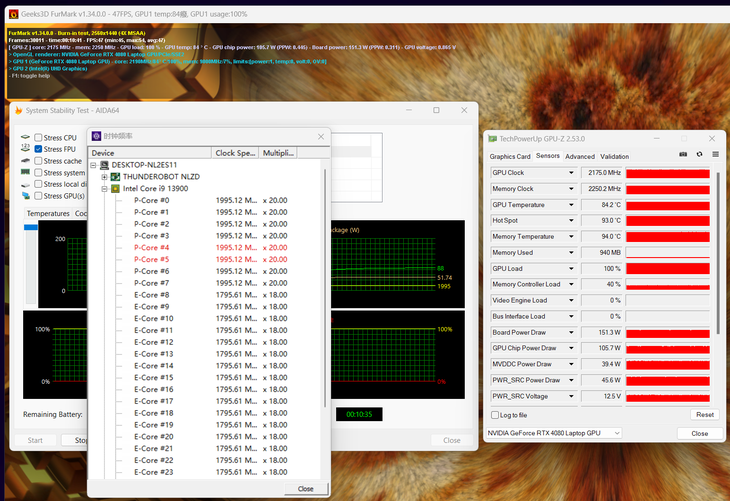Click the Clock Speed column header
Screen dimensions: 730x501
(x=235, y=153)
